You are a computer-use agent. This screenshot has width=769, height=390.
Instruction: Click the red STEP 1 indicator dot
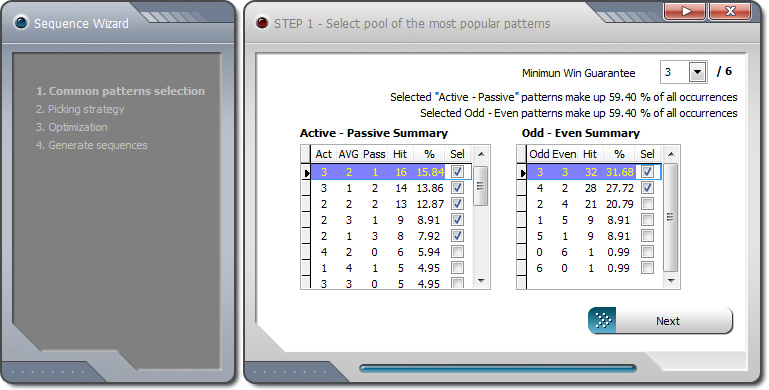coord(262,23)
